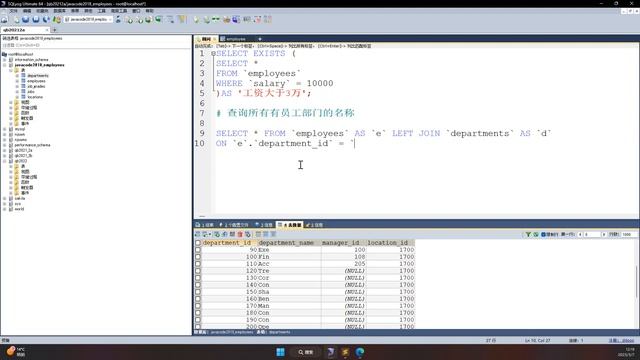Screen dimensions: 640x360
Task: Select the qb2021_2a database in tree
Action: (x=23, y=150)
